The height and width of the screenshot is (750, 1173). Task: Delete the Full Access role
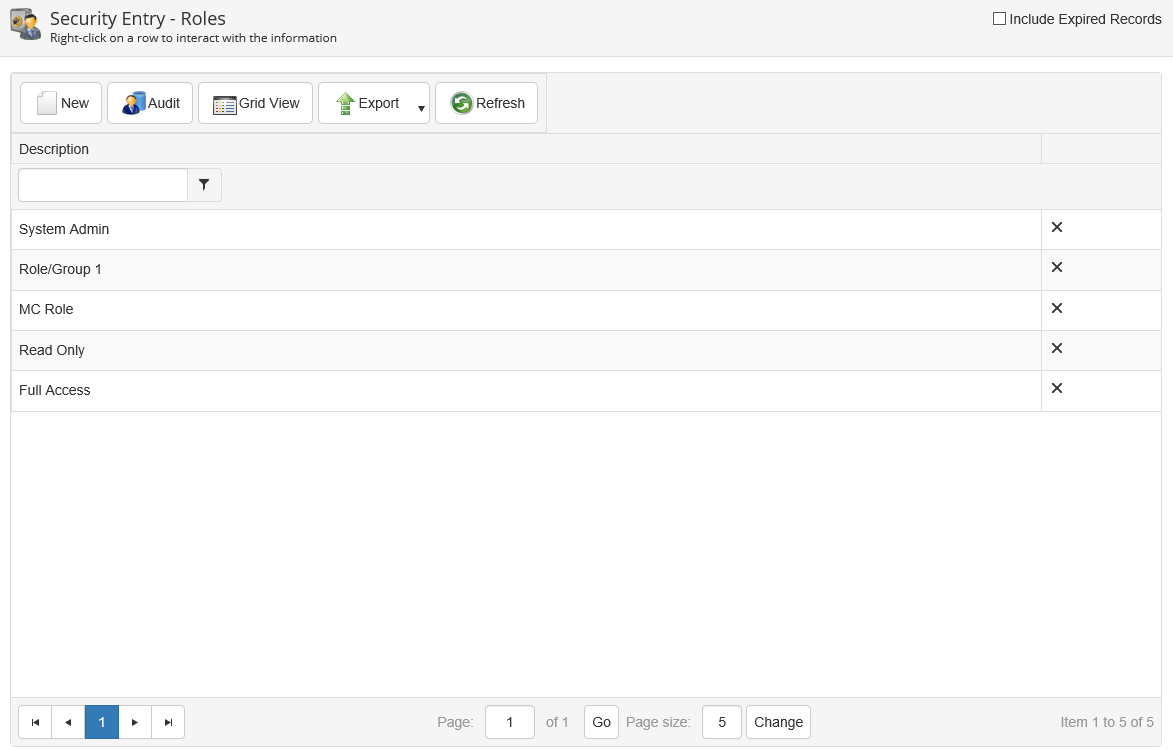click(1056, 388)
